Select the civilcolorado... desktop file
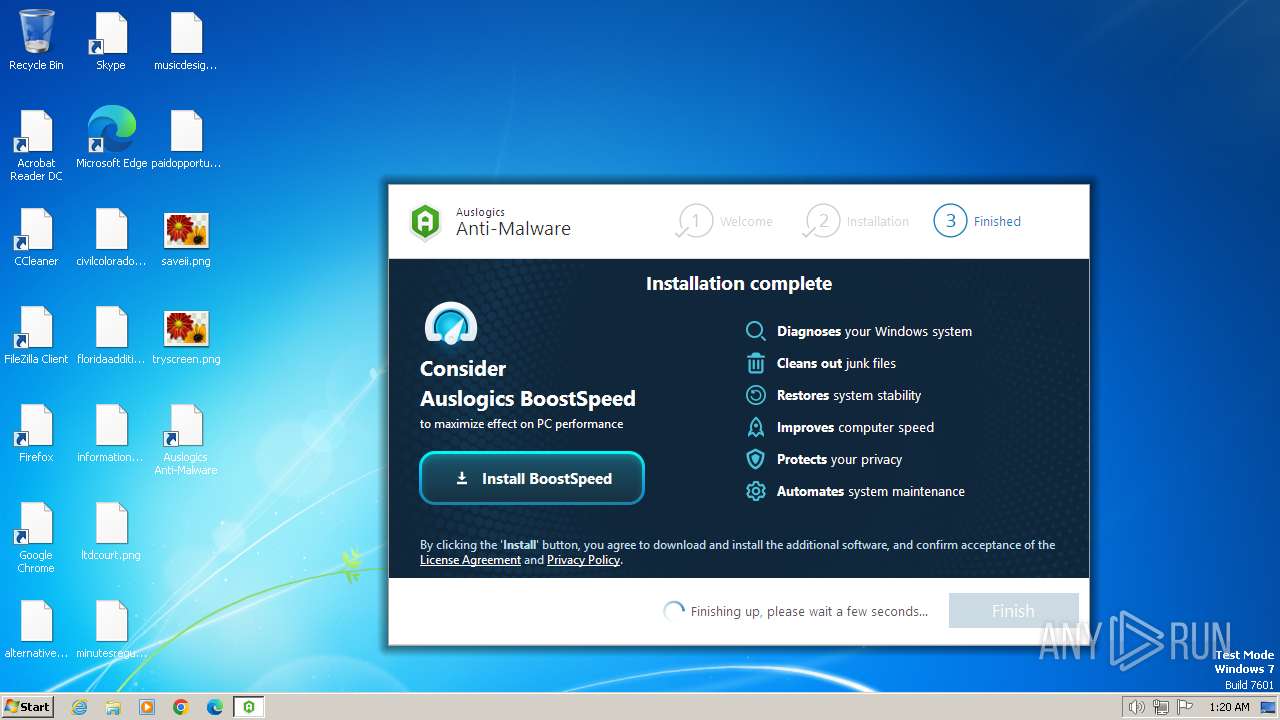The width and height of the screenshot is (1280, 720). [x=111, y=237]
